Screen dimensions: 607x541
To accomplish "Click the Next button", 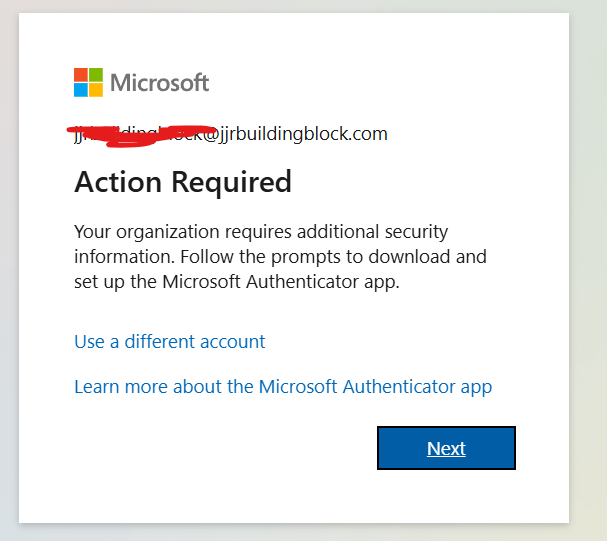I will (446, 448).
